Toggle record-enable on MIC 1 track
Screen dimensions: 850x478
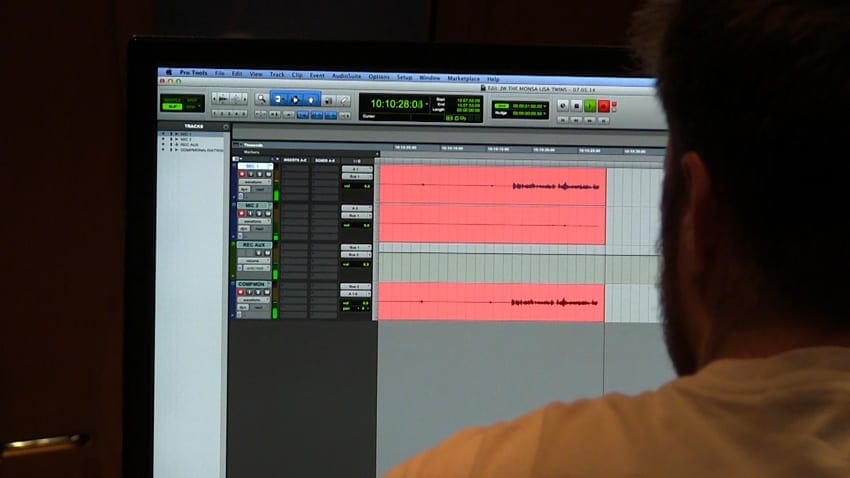pyautogui.click(x=242, y=175)
